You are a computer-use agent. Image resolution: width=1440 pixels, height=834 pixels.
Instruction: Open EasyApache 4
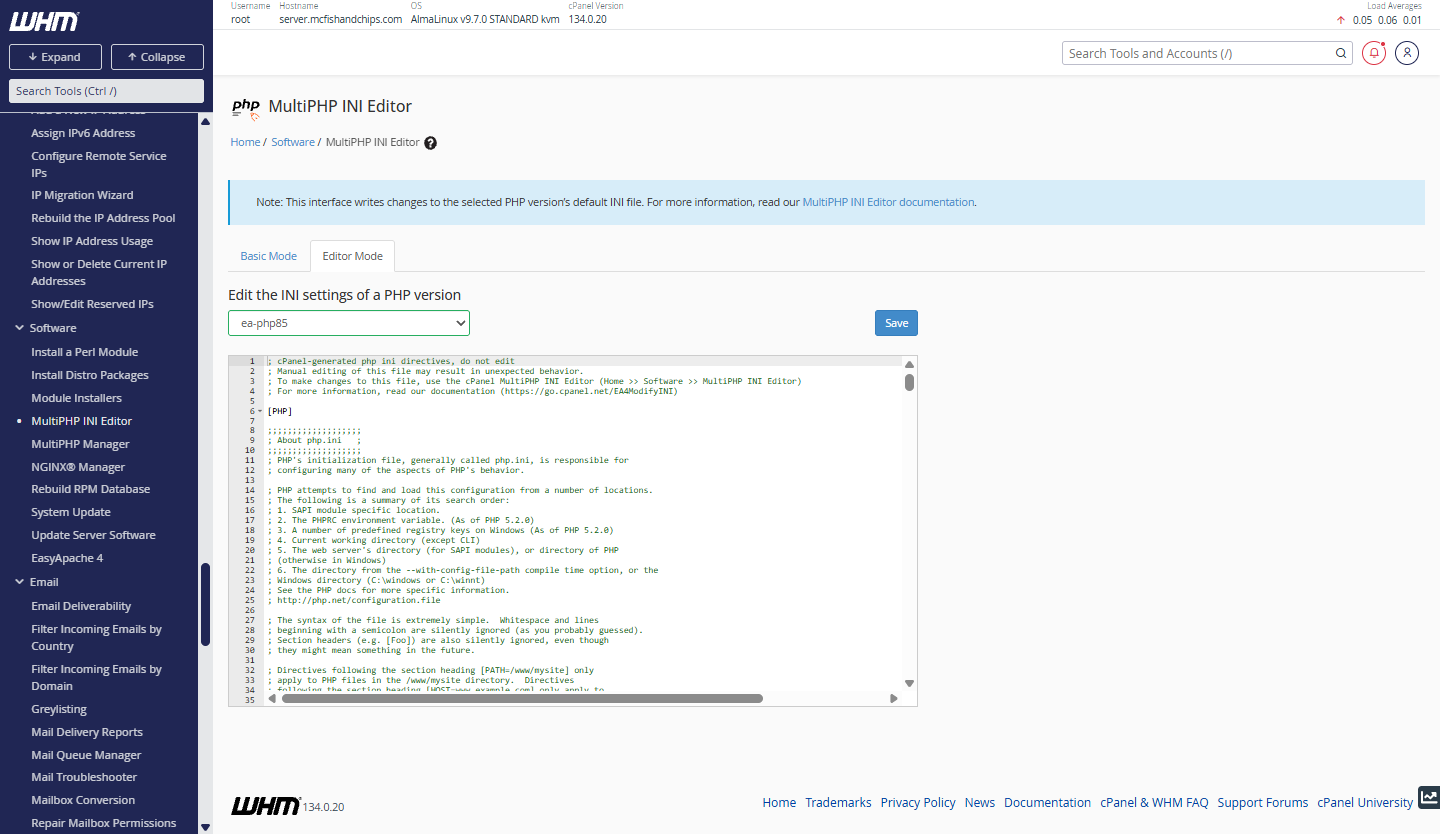pos(67,558)
